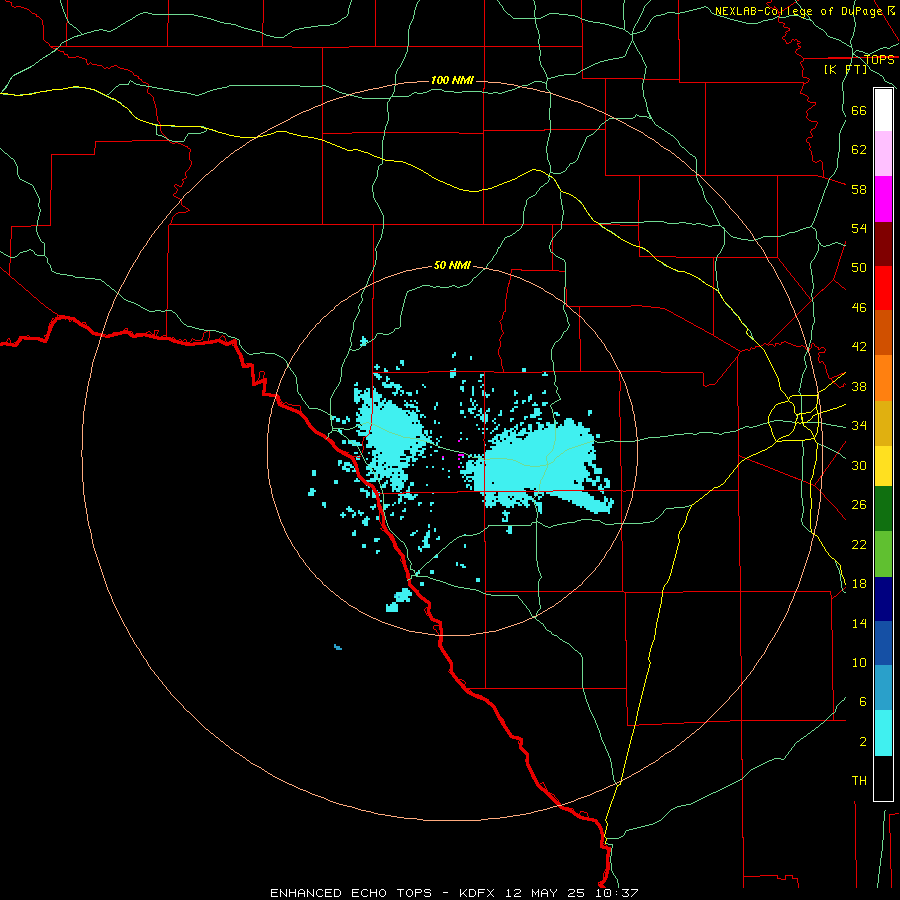Click the light blue 6 kft swatch
Image resolution: width=900 pixels, height=900 pixels.
click(883, 688)
